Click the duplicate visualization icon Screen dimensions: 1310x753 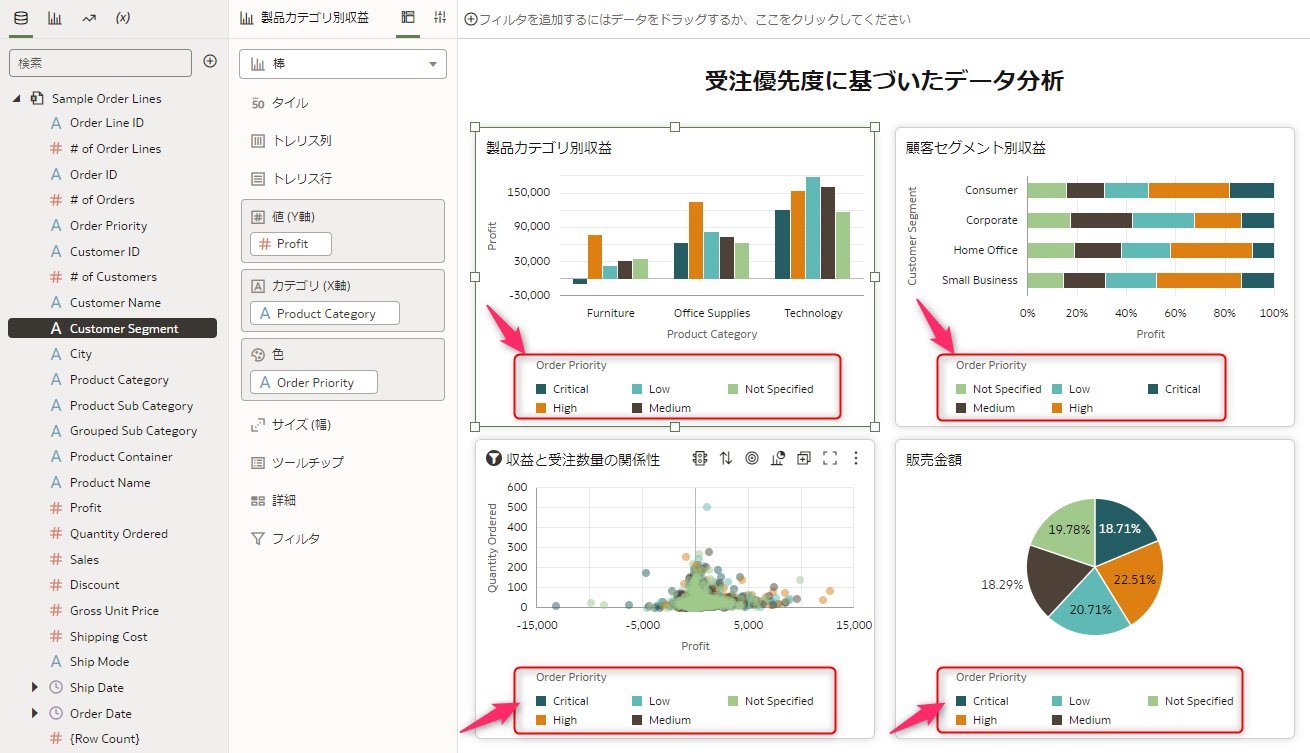804,458
